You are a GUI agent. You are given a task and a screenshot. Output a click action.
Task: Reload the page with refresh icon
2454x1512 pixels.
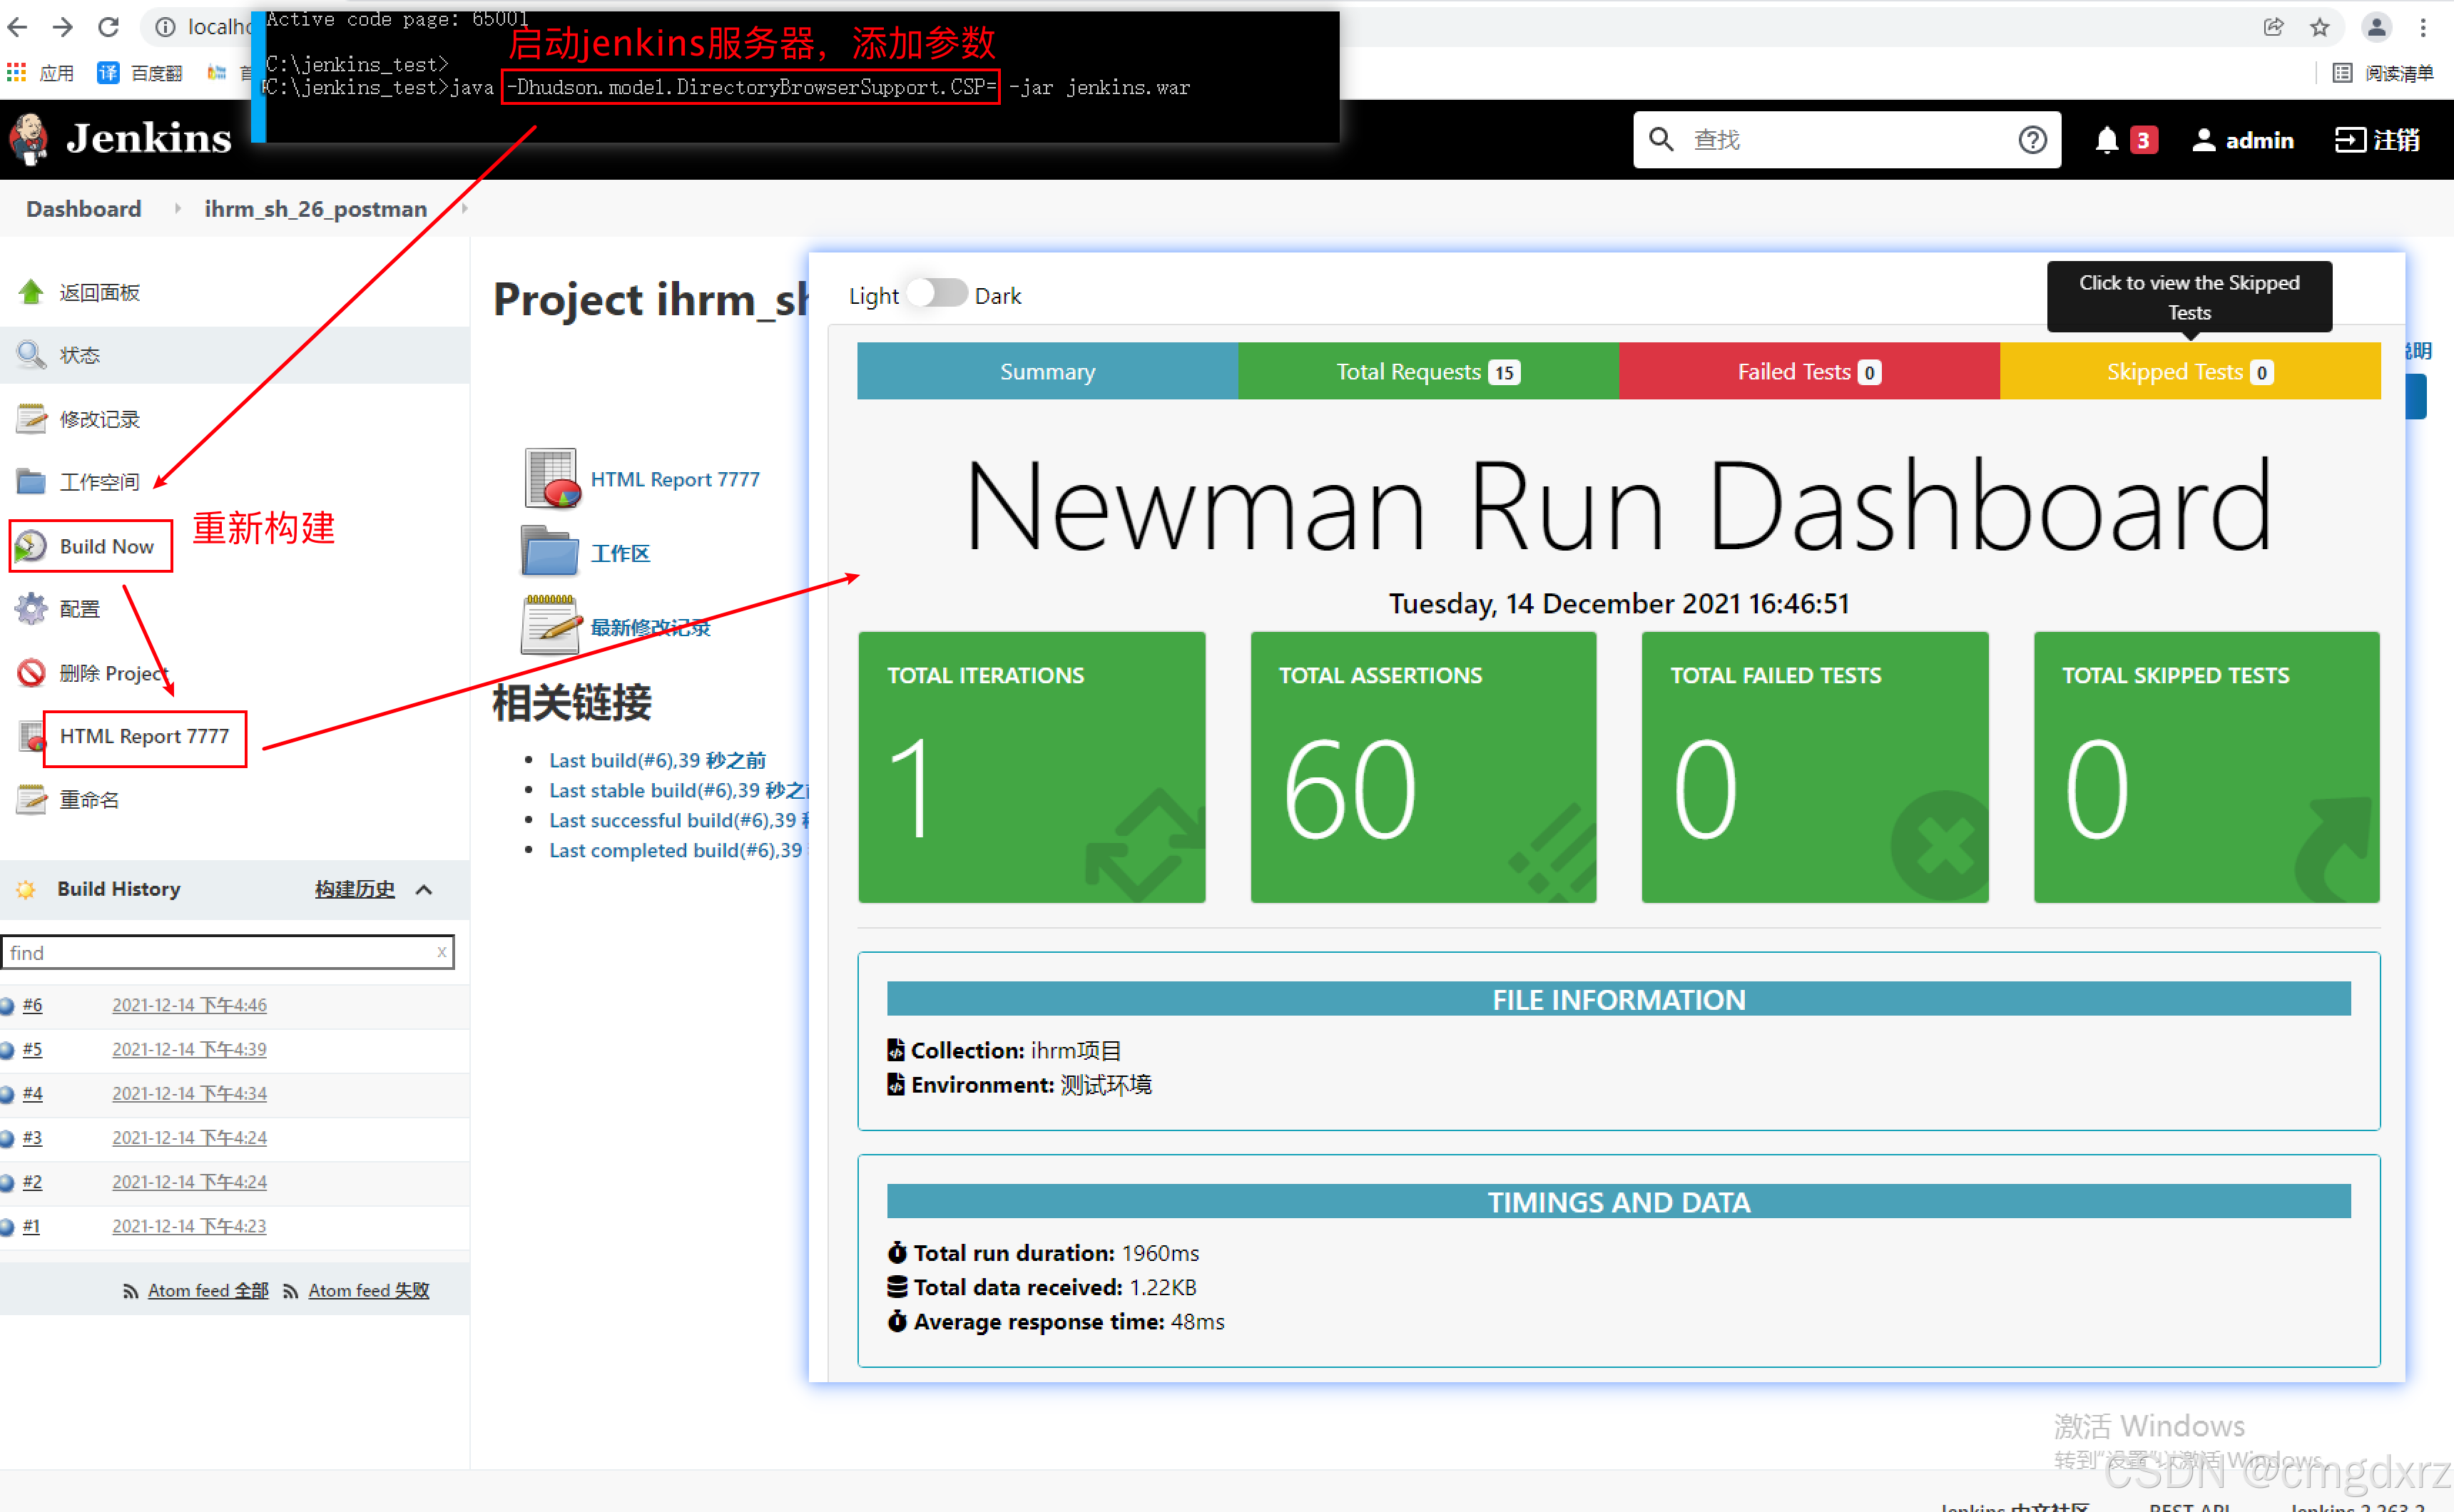[x=109, y=27]
